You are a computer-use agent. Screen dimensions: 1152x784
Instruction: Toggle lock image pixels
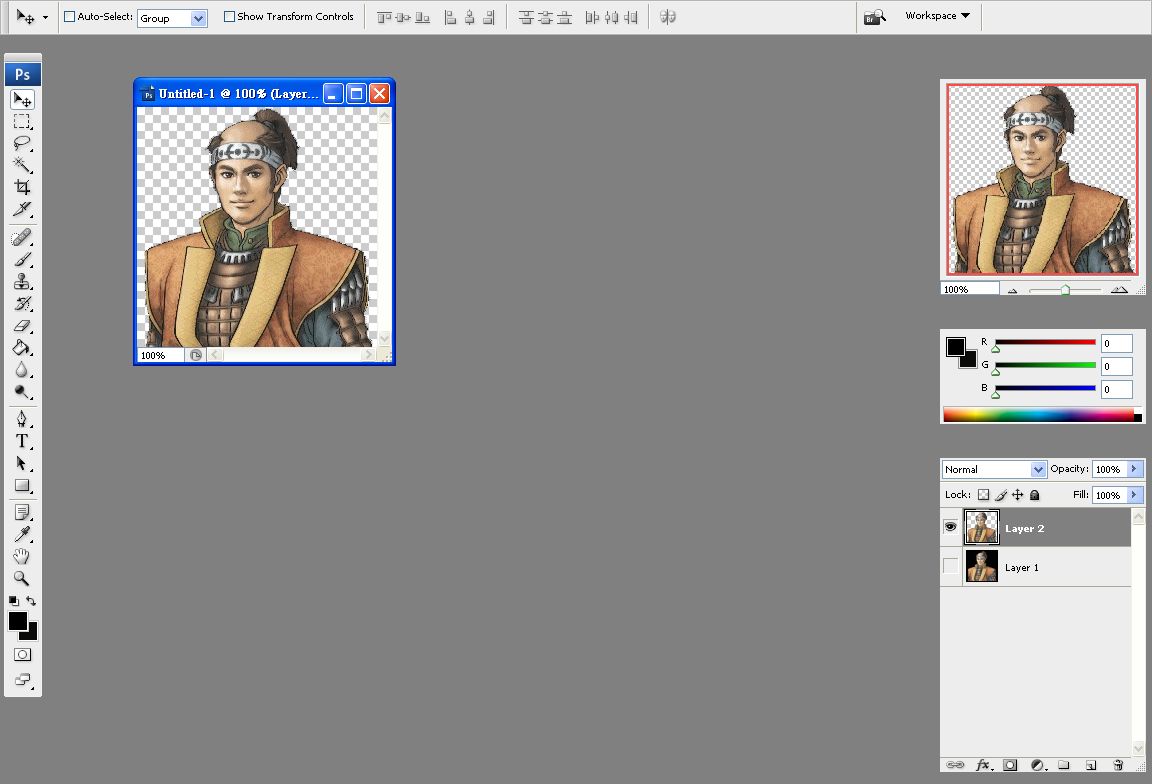click(1001, 495)
